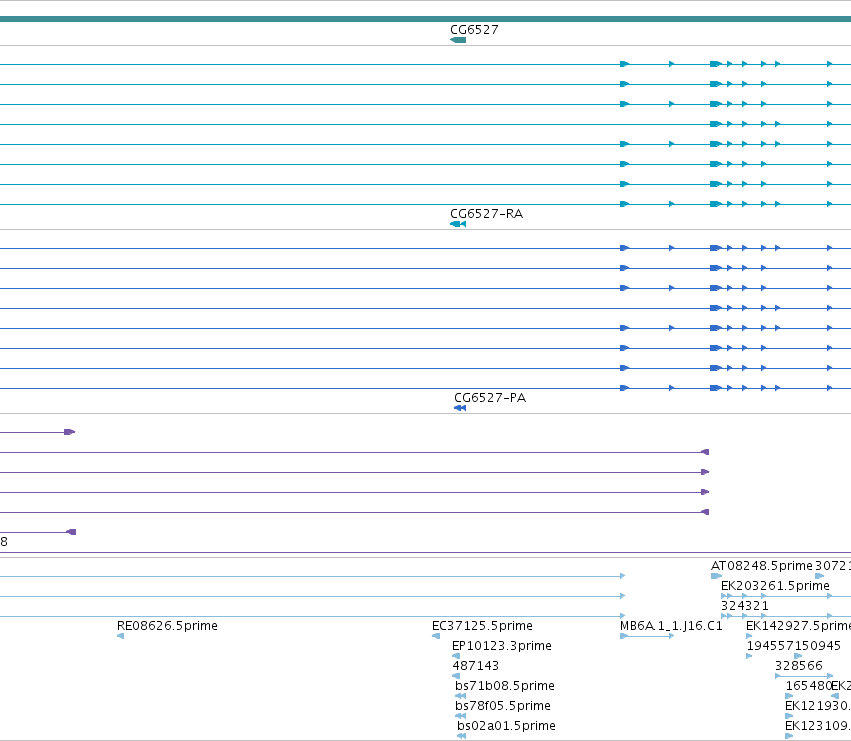Select the AT08248.5prime label
Screen dimensions: 851x741
(x=762, y=566)
